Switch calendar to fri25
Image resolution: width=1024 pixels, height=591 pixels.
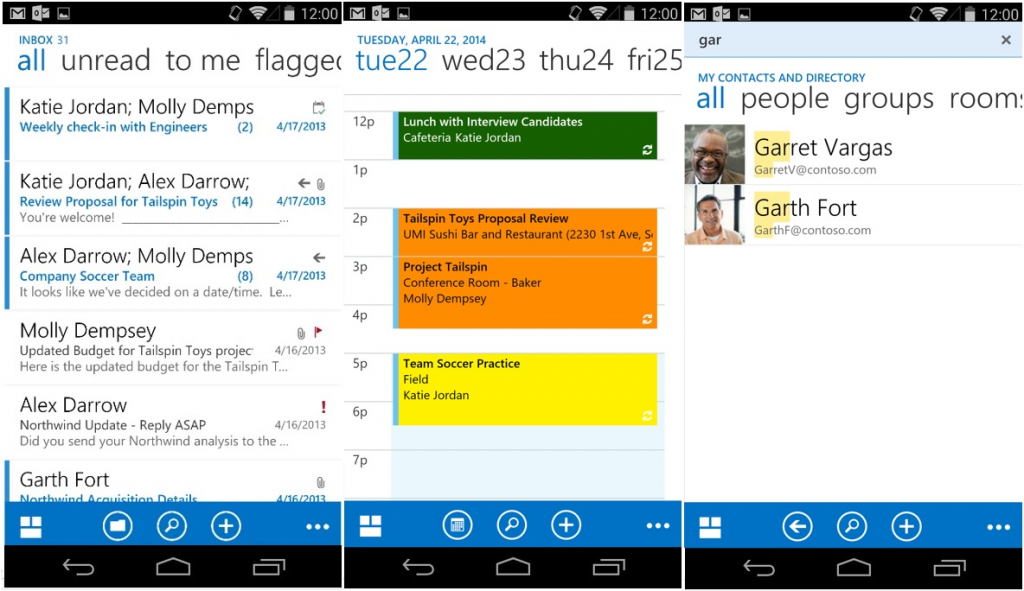pos(654,61)
